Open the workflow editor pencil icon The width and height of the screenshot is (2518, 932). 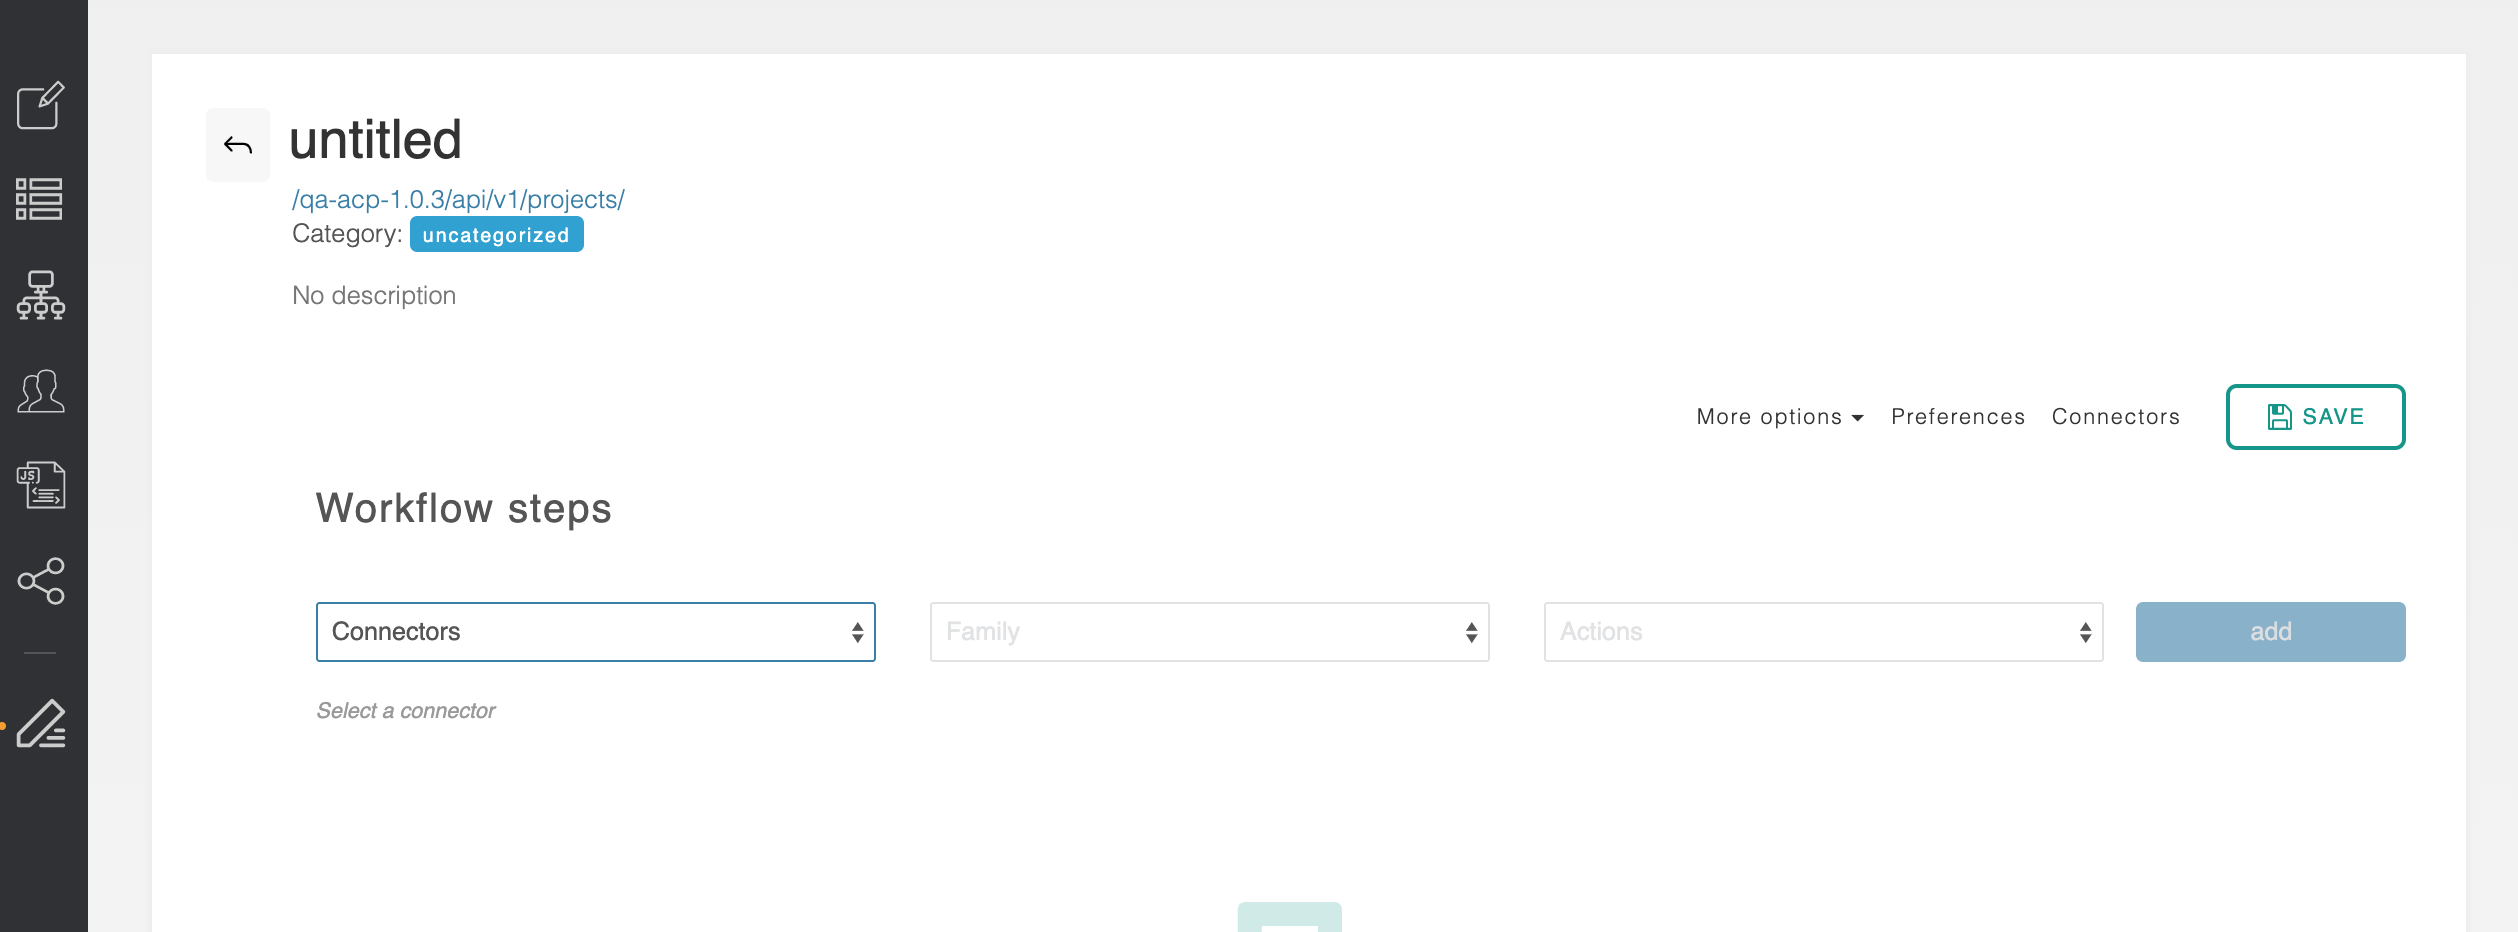tap(41, 724)
